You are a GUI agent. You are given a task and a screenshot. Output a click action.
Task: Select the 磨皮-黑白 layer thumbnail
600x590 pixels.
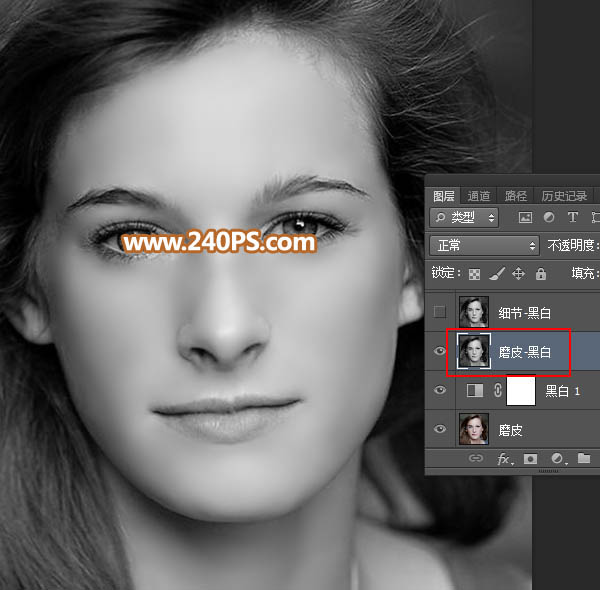(474, 351)
